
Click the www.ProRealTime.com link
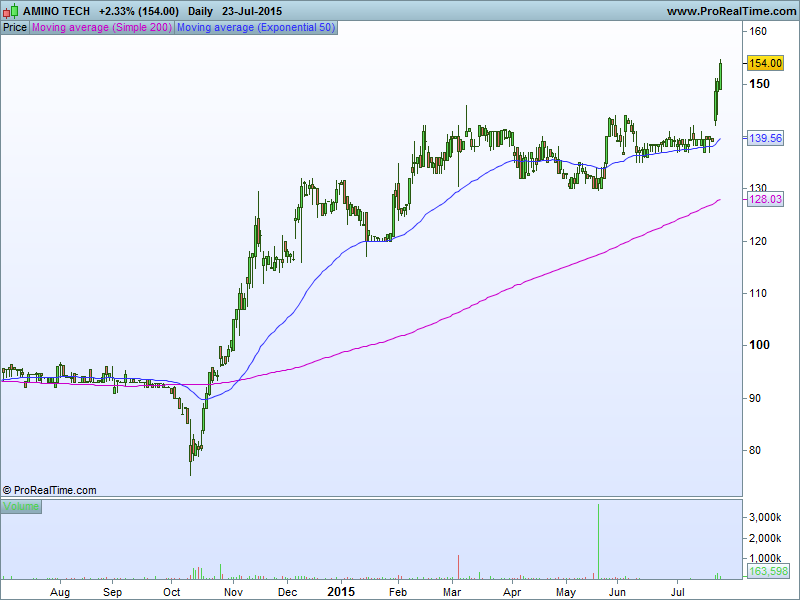(731, 11)
